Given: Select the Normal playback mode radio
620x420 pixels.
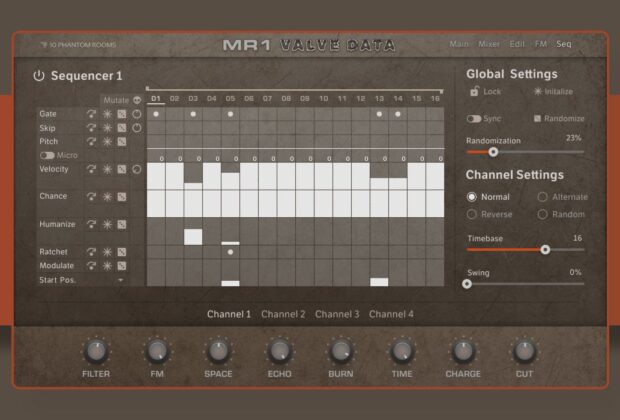Looking at the screenshot, I should (x=472, y=197).
